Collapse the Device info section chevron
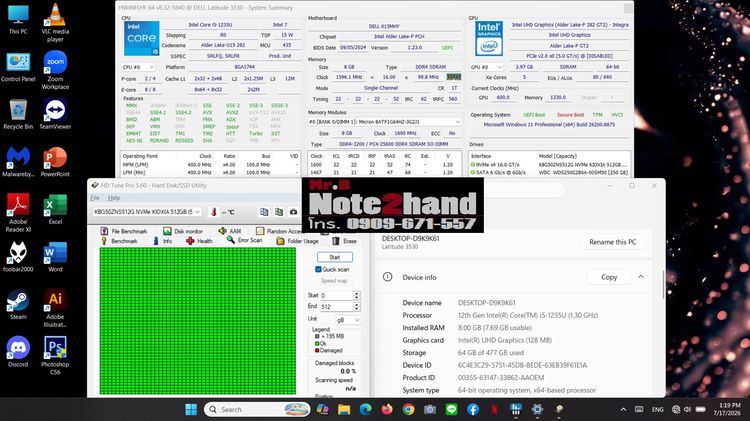The image size is (750, 421). (640, 277)
